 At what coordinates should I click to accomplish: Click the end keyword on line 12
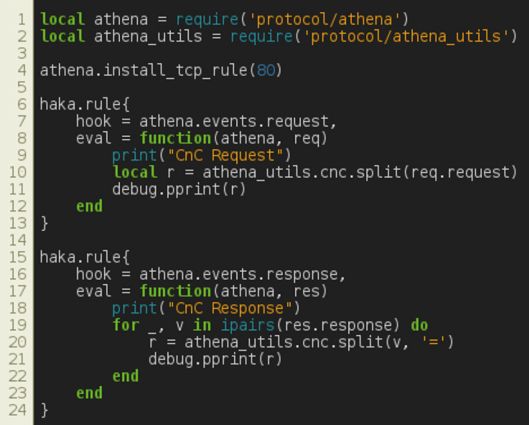tap(89, 206)
